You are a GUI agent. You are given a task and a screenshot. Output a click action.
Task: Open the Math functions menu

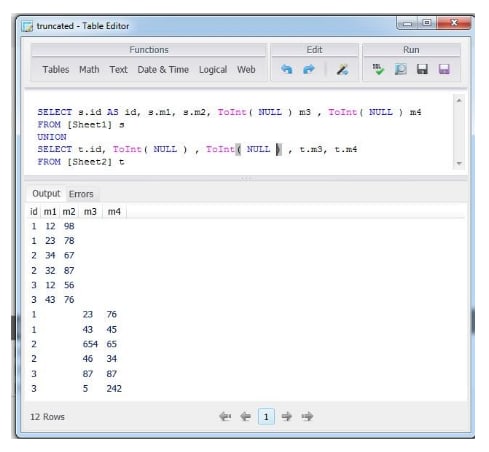89,70
